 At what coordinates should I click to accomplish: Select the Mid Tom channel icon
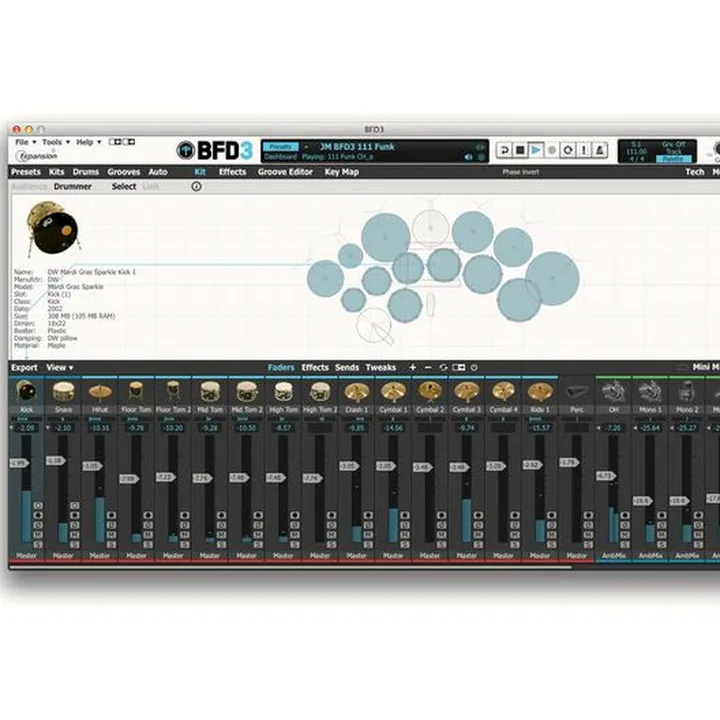tap(210, 392)
